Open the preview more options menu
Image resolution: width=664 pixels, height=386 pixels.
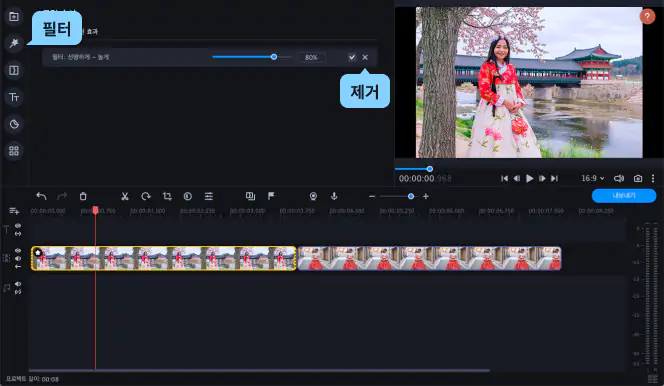(653, 178)
